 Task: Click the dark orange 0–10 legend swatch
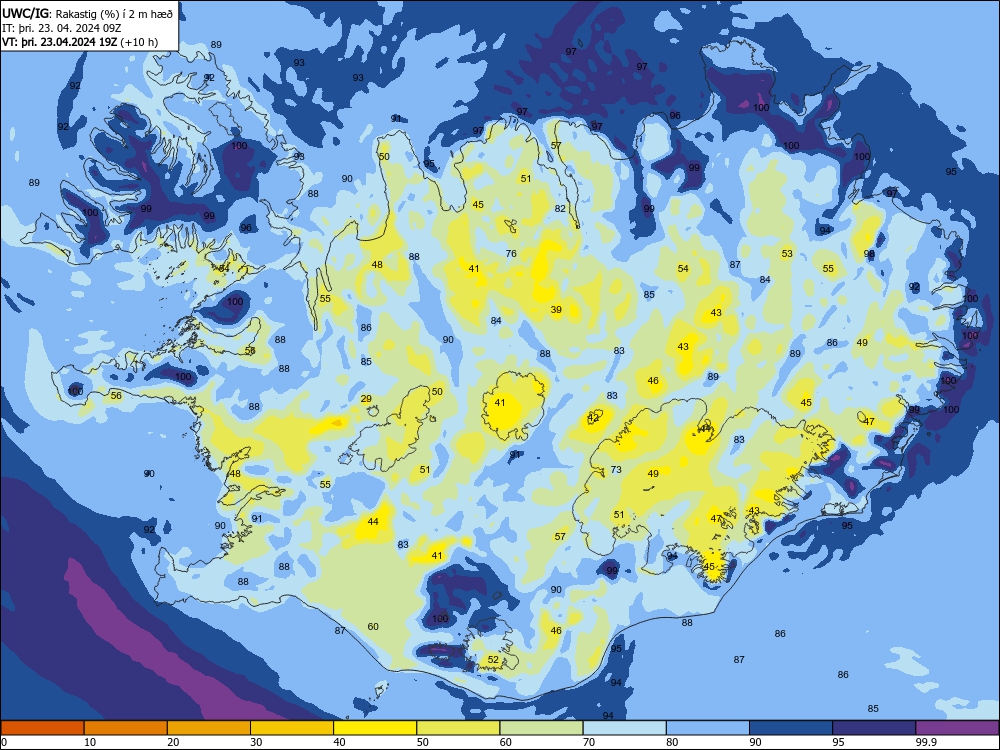42,728
